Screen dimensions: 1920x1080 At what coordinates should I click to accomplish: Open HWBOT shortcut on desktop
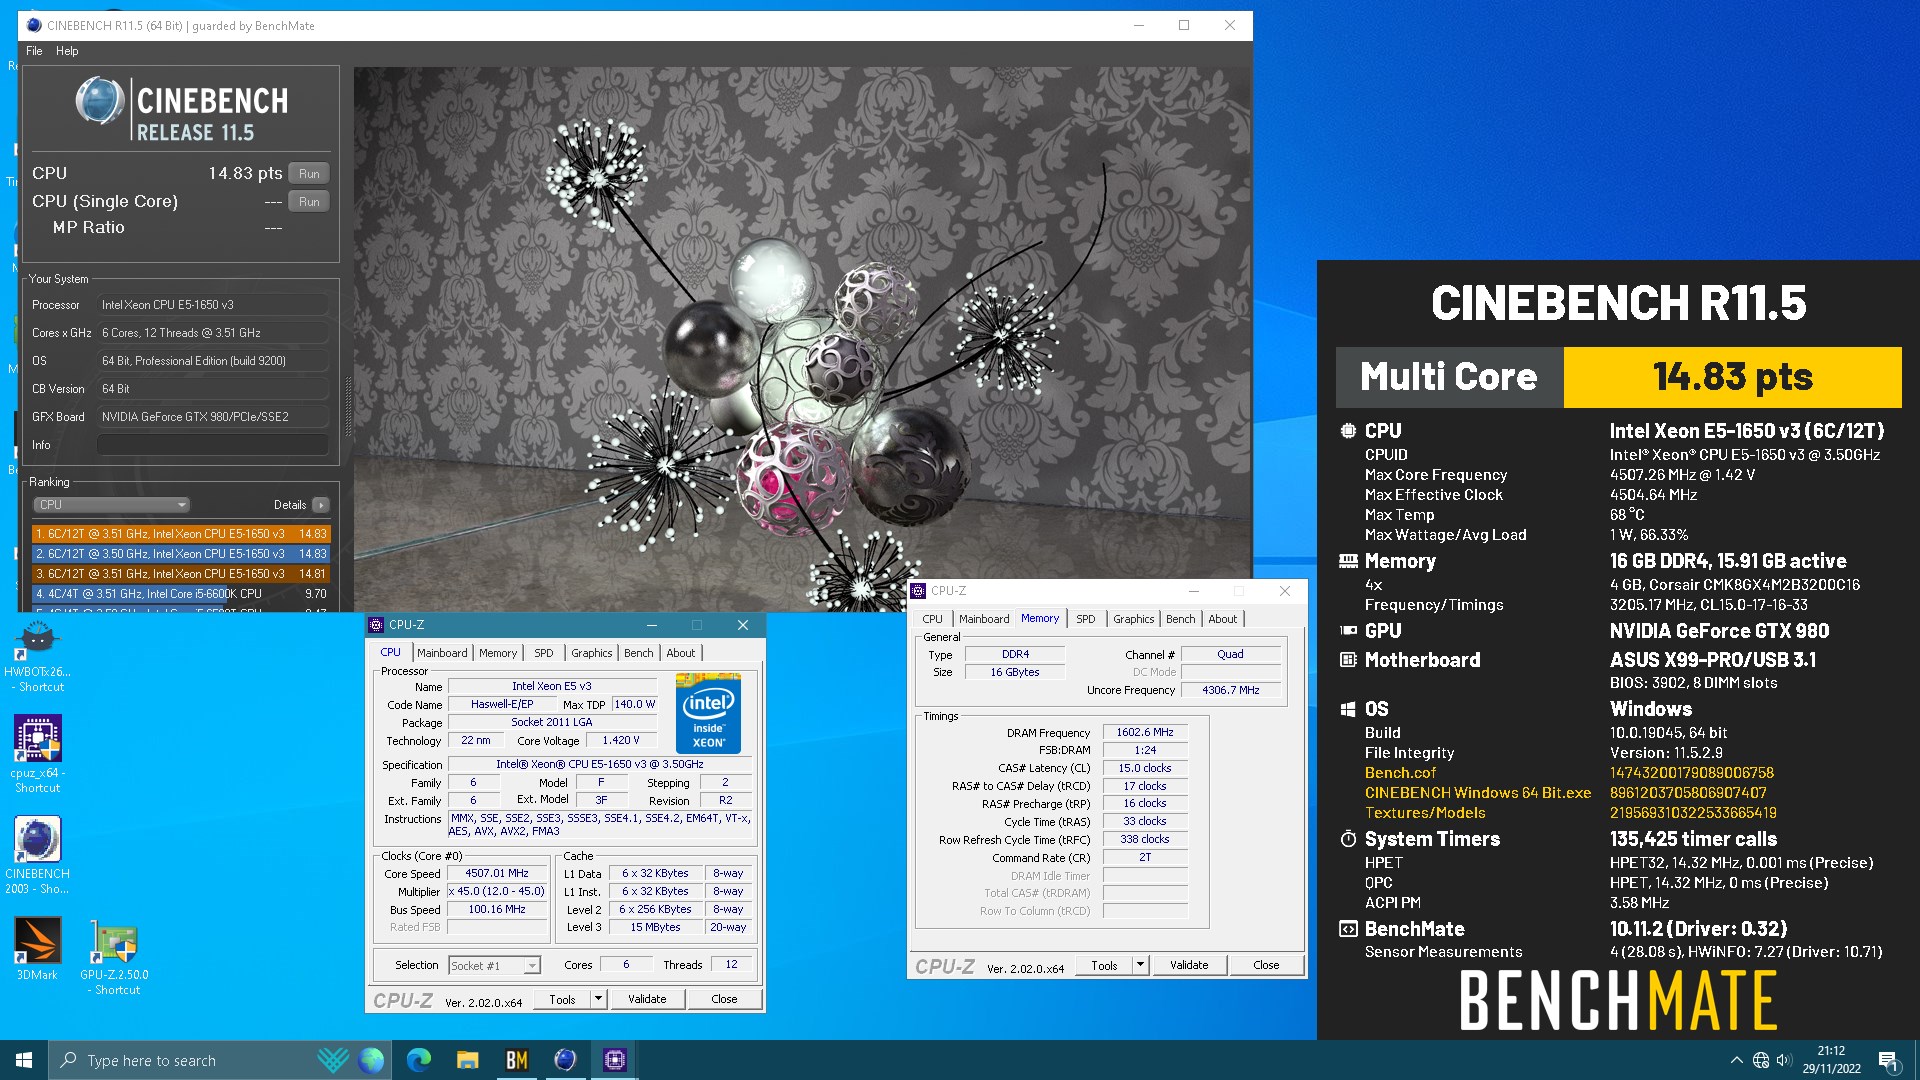click(x=37, y=656)
